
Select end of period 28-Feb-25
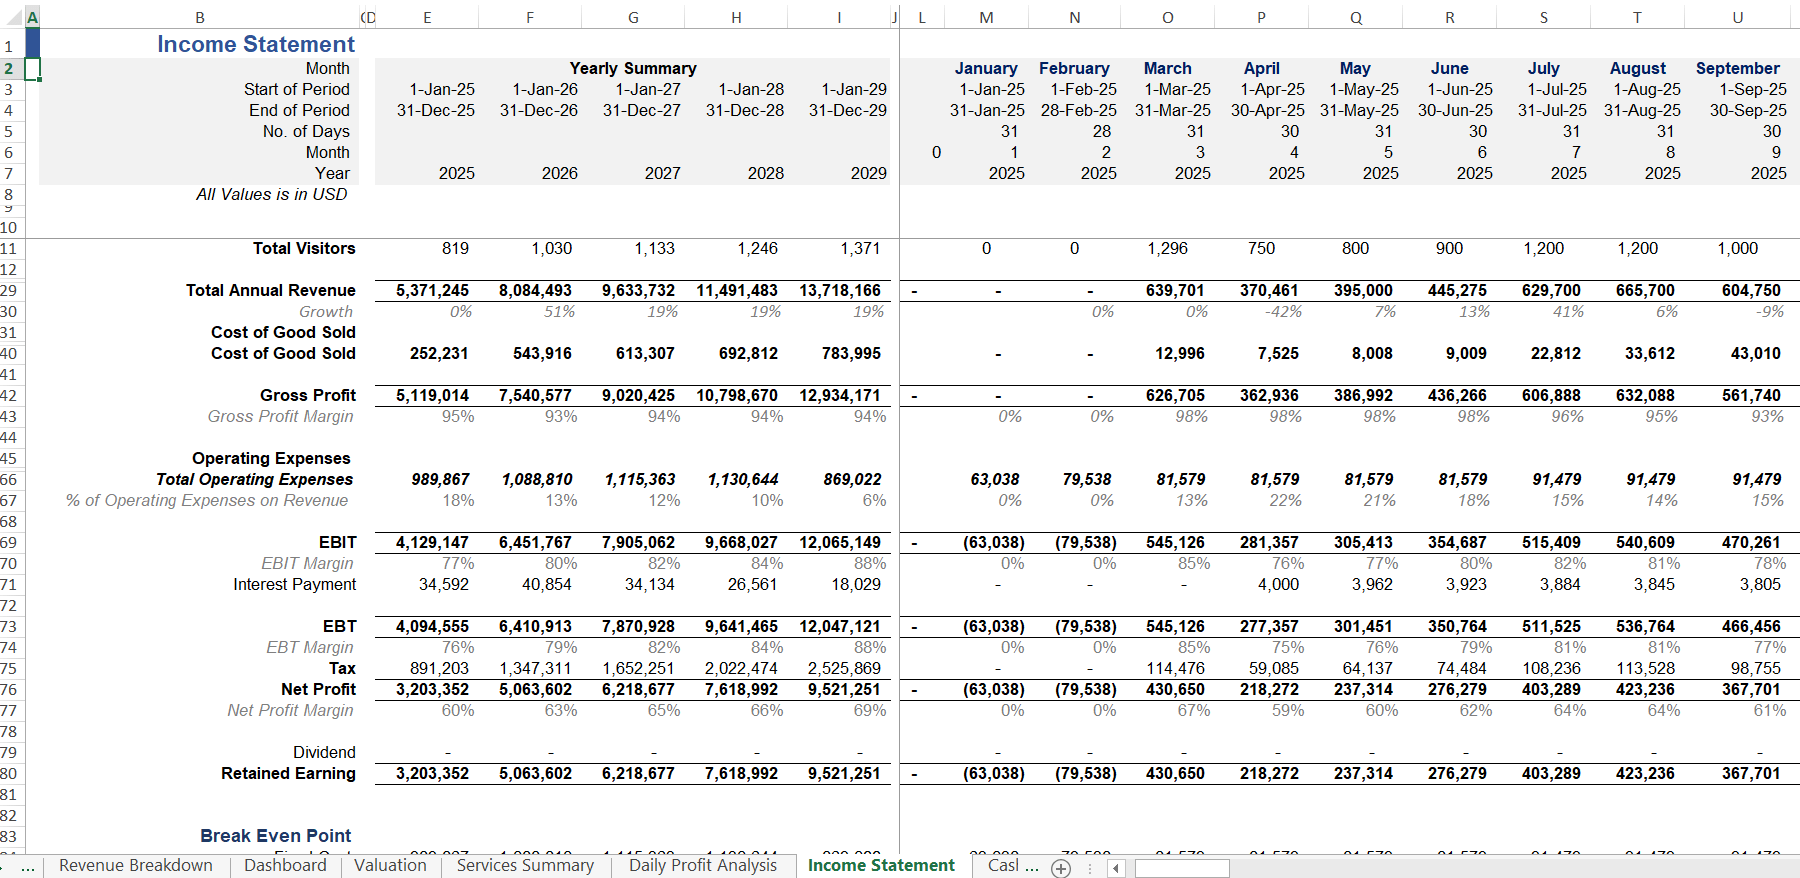[x=1078, y=110]
